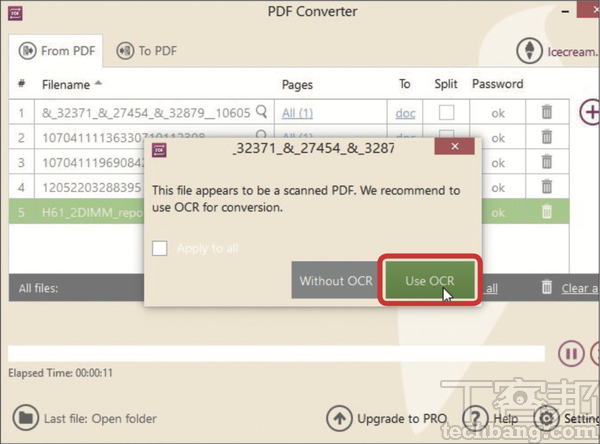Click the dialog's PDF icon in its title bar

click(x=159, y=150)
